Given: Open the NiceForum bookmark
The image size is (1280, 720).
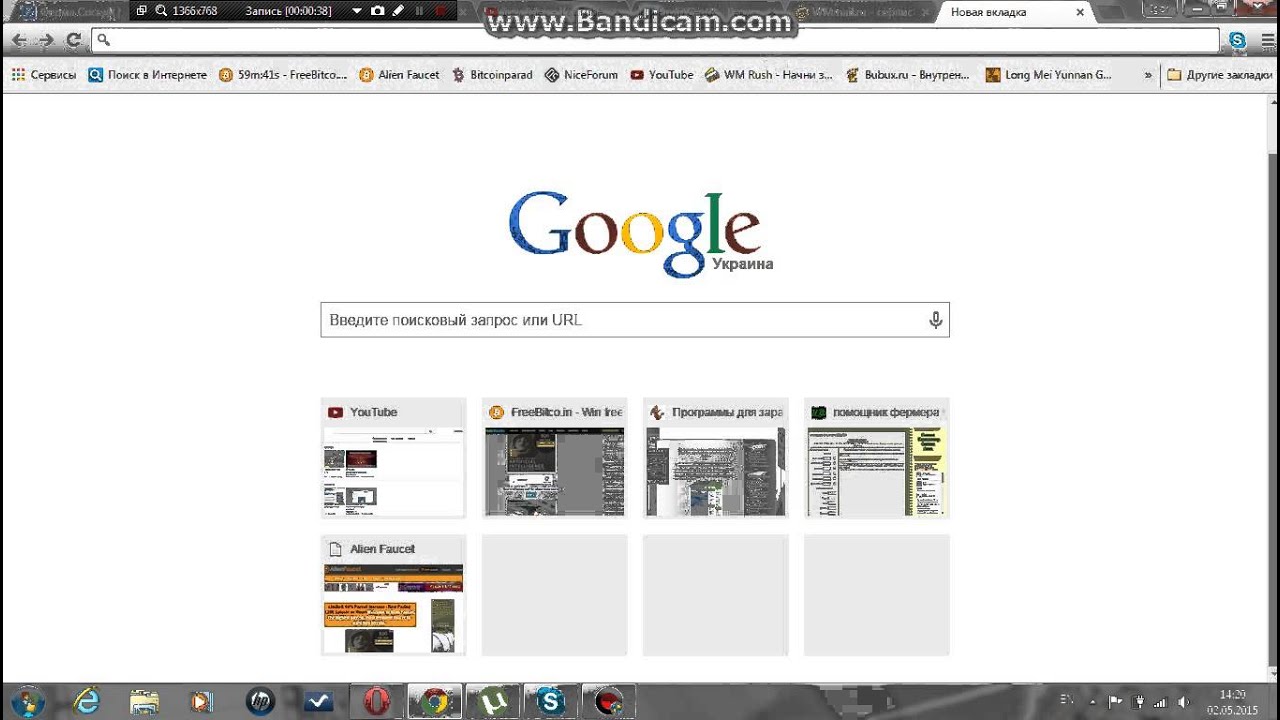Looking at the screenshot, I should point(581,75).
